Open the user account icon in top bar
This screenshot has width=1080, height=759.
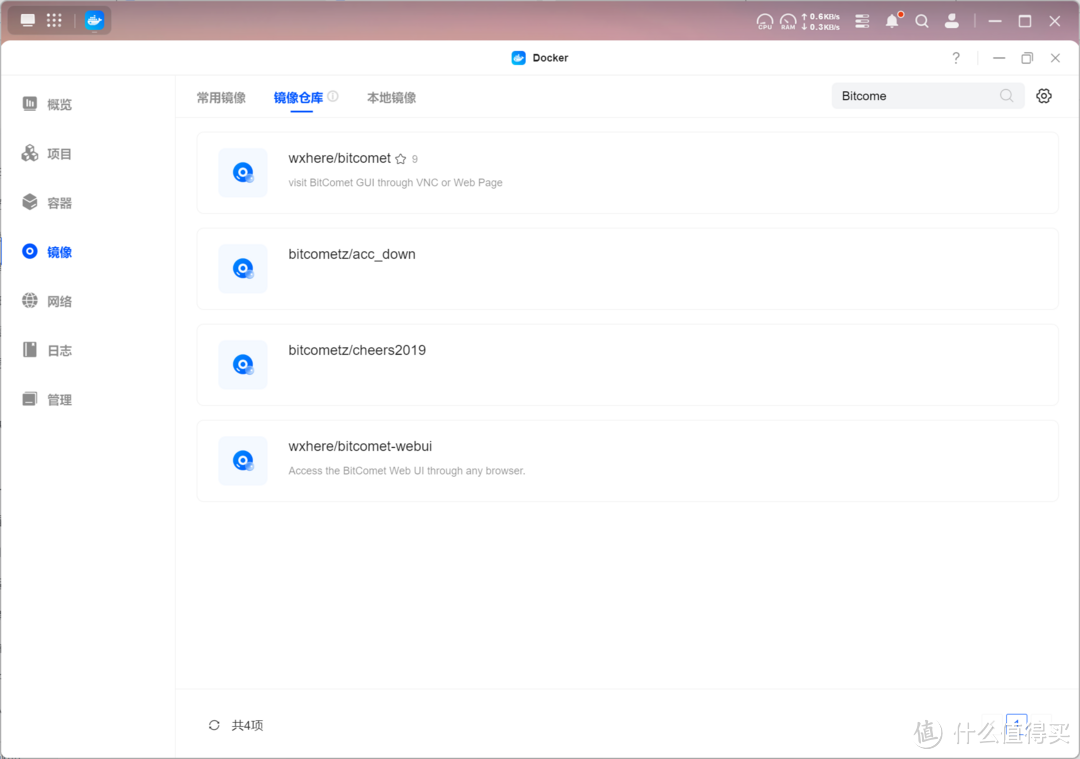click(x=951, y=20)
